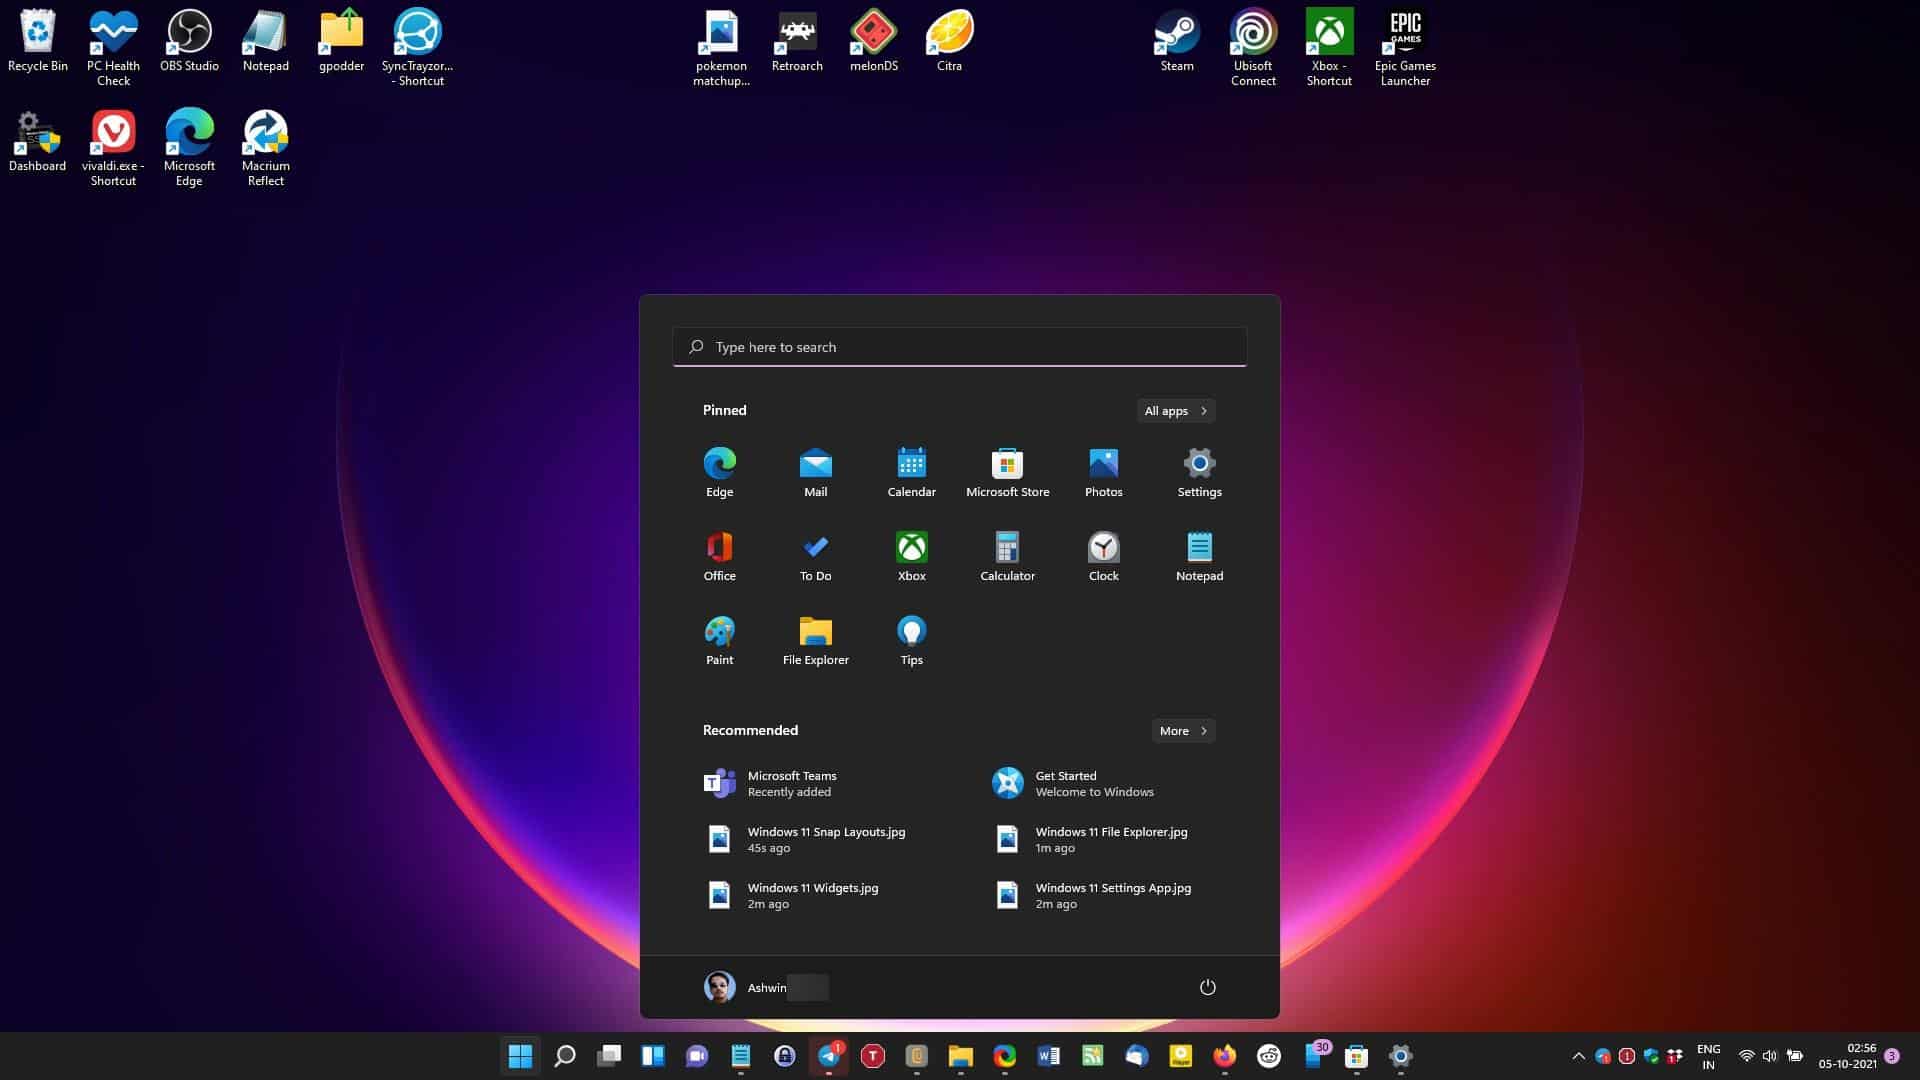Open the ENG IN language switcher

1709,1056
